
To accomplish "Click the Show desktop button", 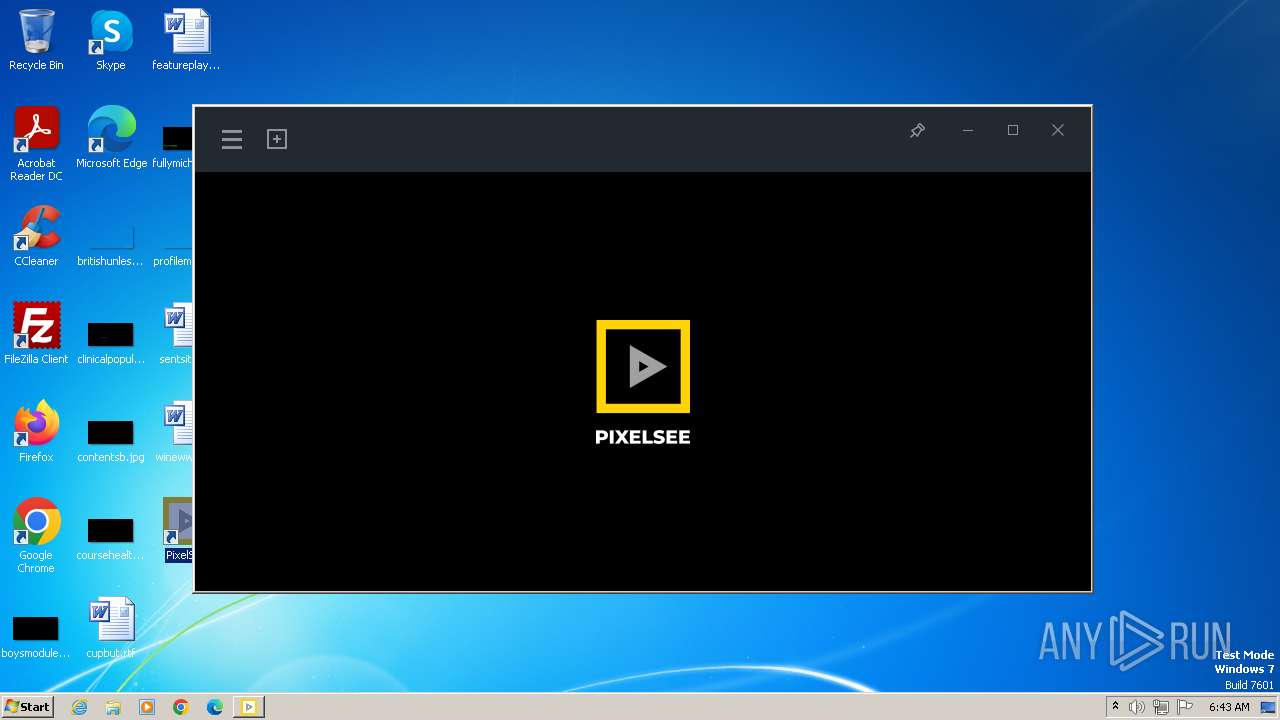I will point(1268,707).
